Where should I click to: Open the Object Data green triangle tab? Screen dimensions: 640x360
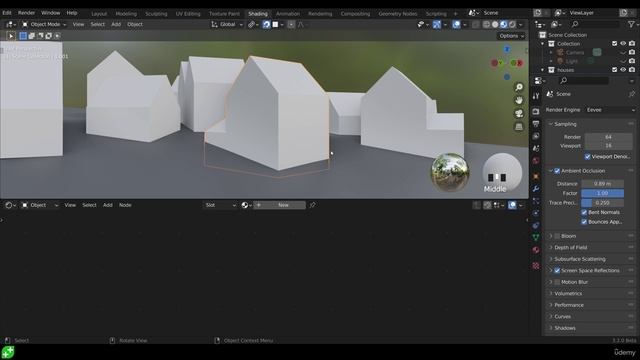[536, 237]
